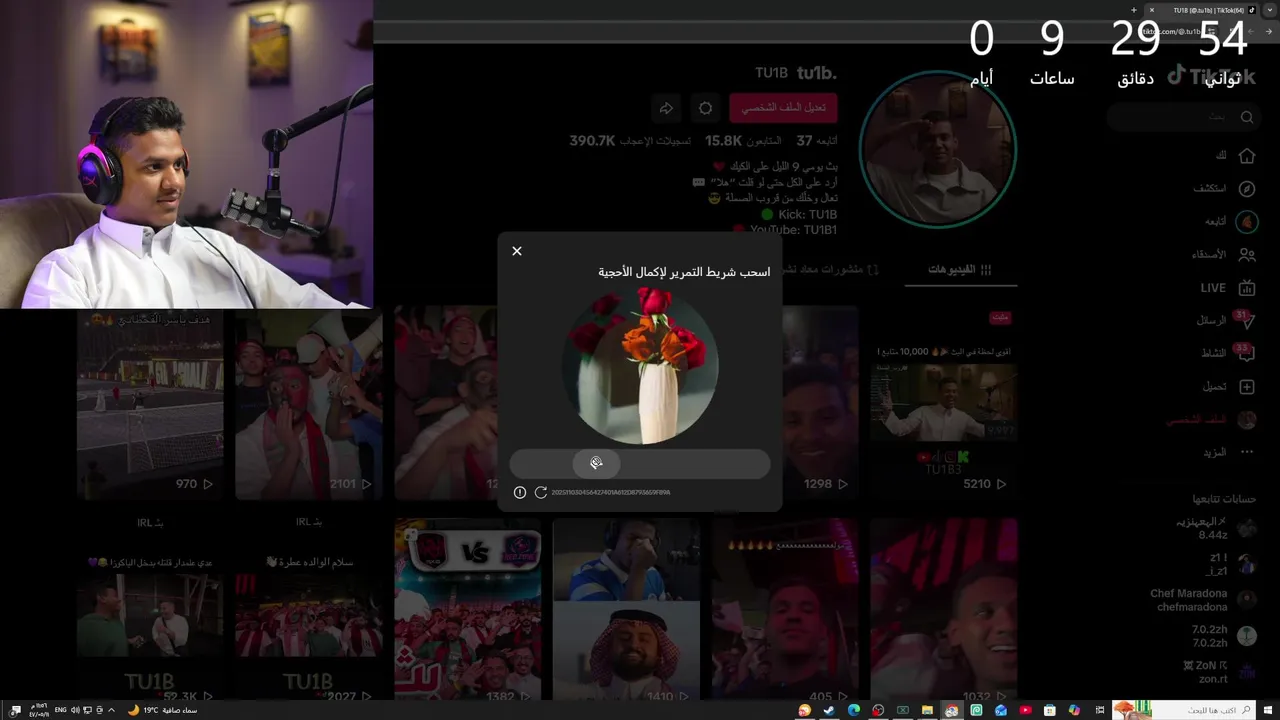The width and height of the screenshot is (1280, 720).
Task: Refresh the captcha puzzle image
Action: click(x=541, y=492)
